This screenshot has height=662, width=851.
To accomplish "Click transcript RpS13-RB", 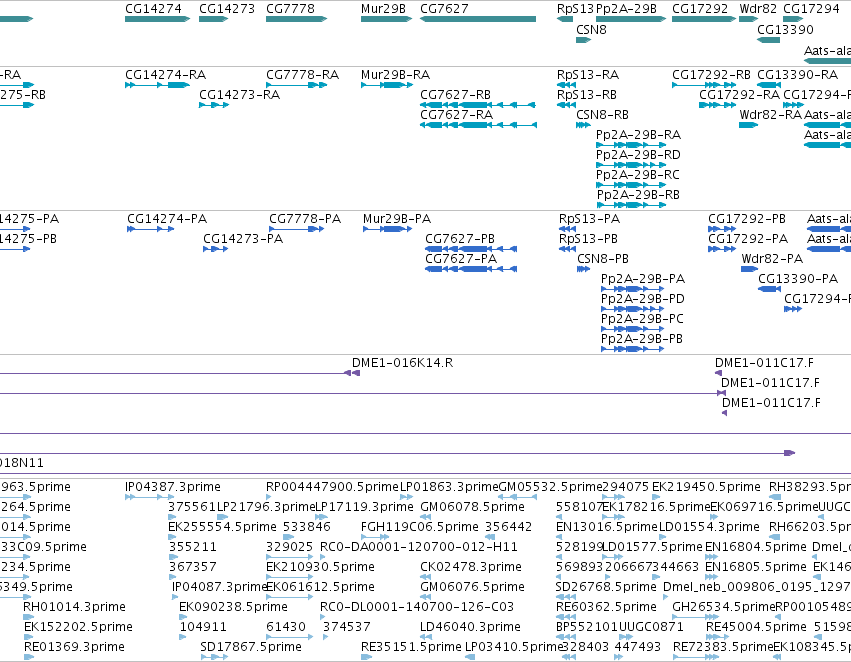I will [566, 105].
